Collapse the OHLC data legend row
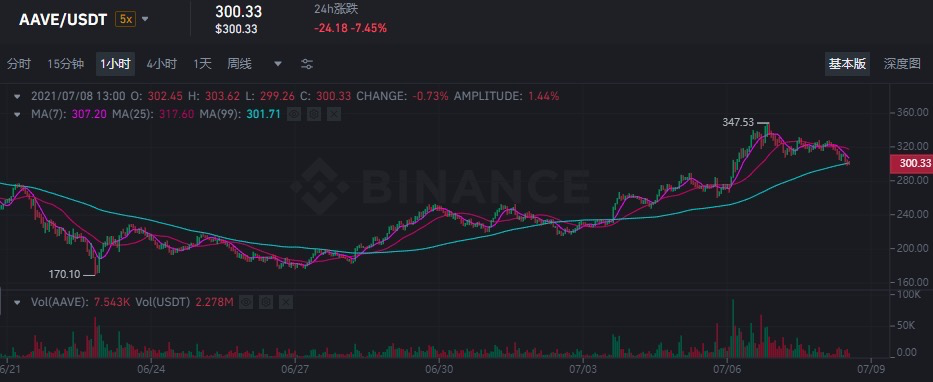 click(x=17, y=96)
